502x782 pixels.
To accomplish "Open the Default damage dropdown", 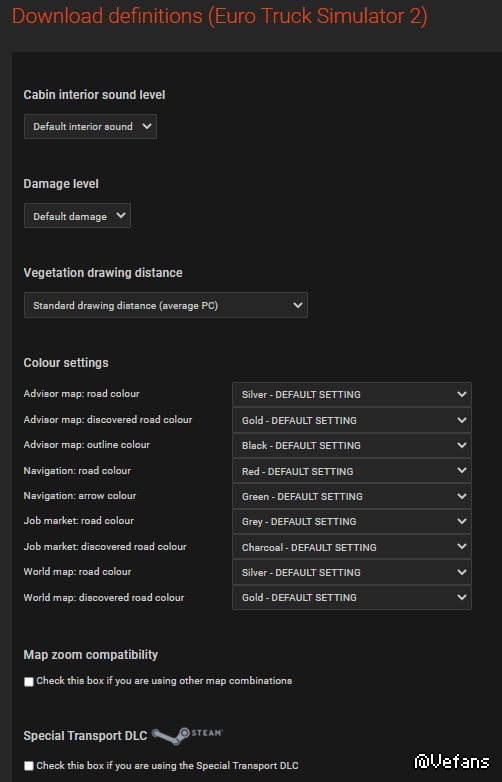I will coord(77,216).
